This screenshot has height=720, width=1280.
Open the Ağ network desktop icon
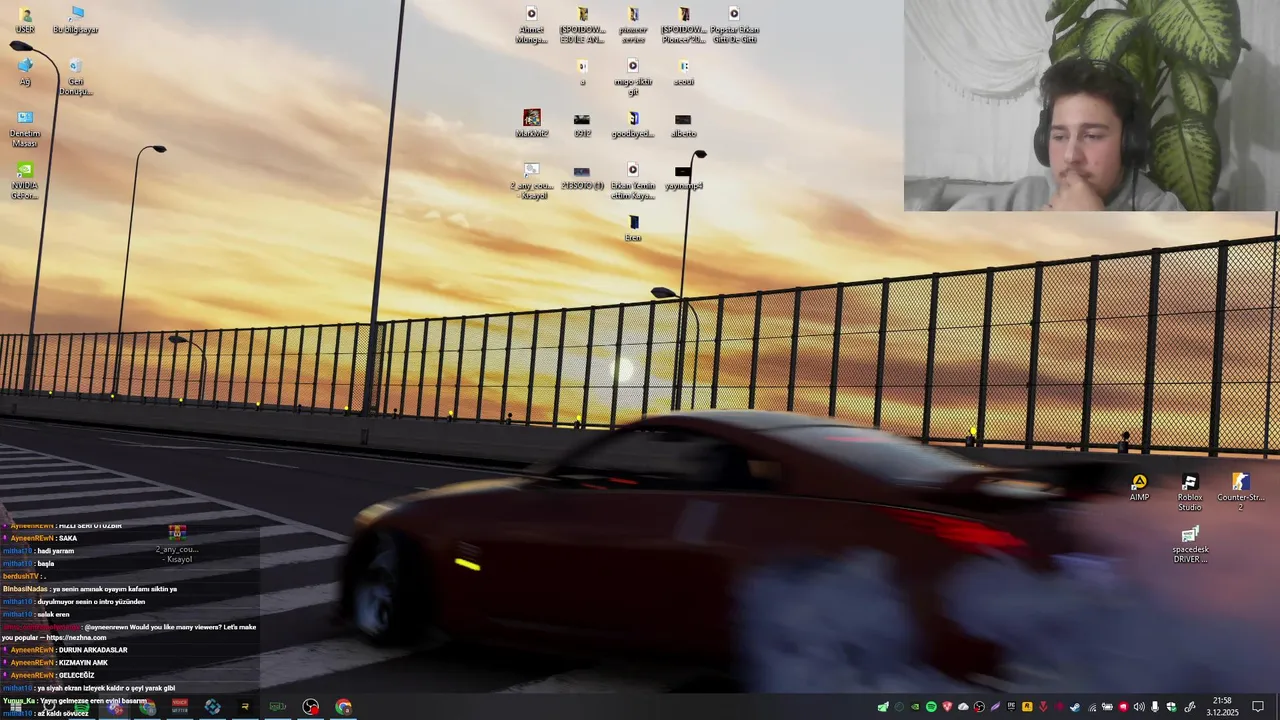click(25, 72)
